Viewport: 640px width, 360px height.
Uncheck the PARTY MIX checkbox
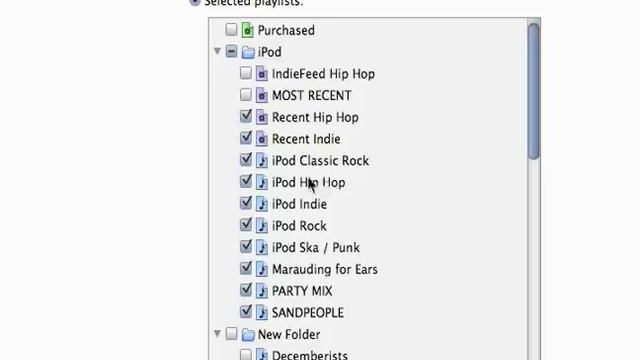point(246,290)
